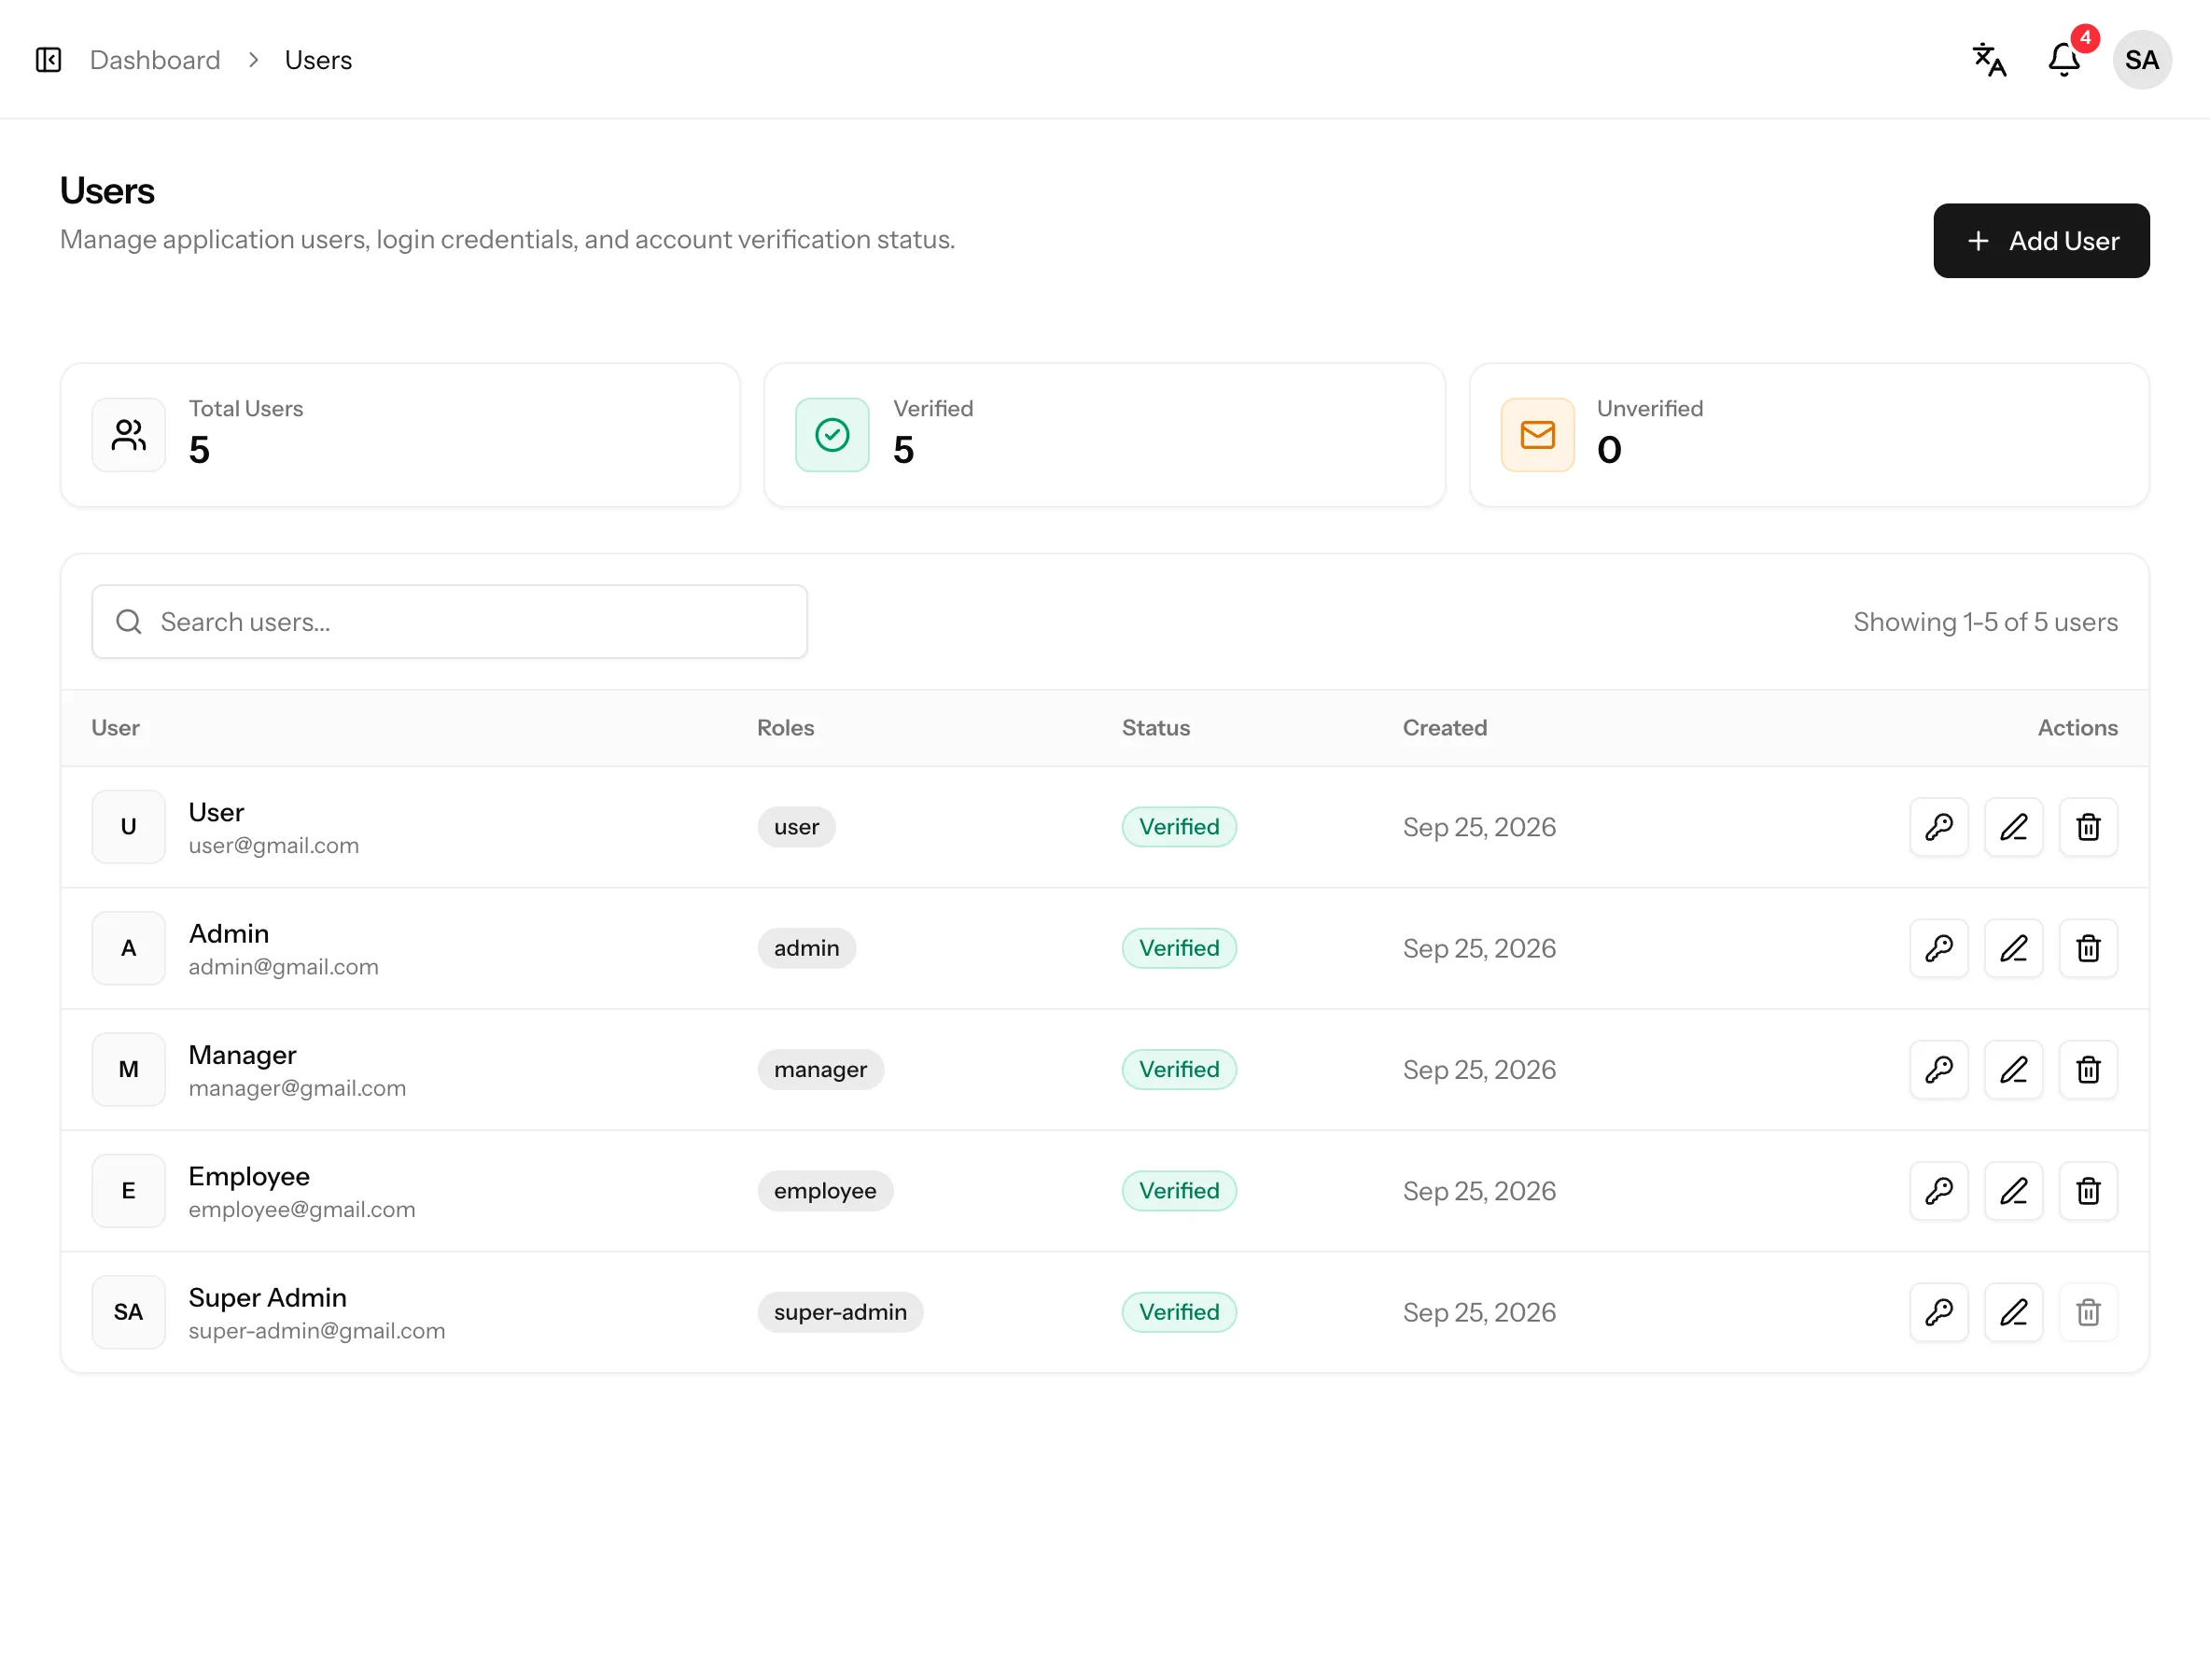Edit the Super Admin account
Viewport: 2210px width, 1680px height.
click(x=2013, y=1312)
